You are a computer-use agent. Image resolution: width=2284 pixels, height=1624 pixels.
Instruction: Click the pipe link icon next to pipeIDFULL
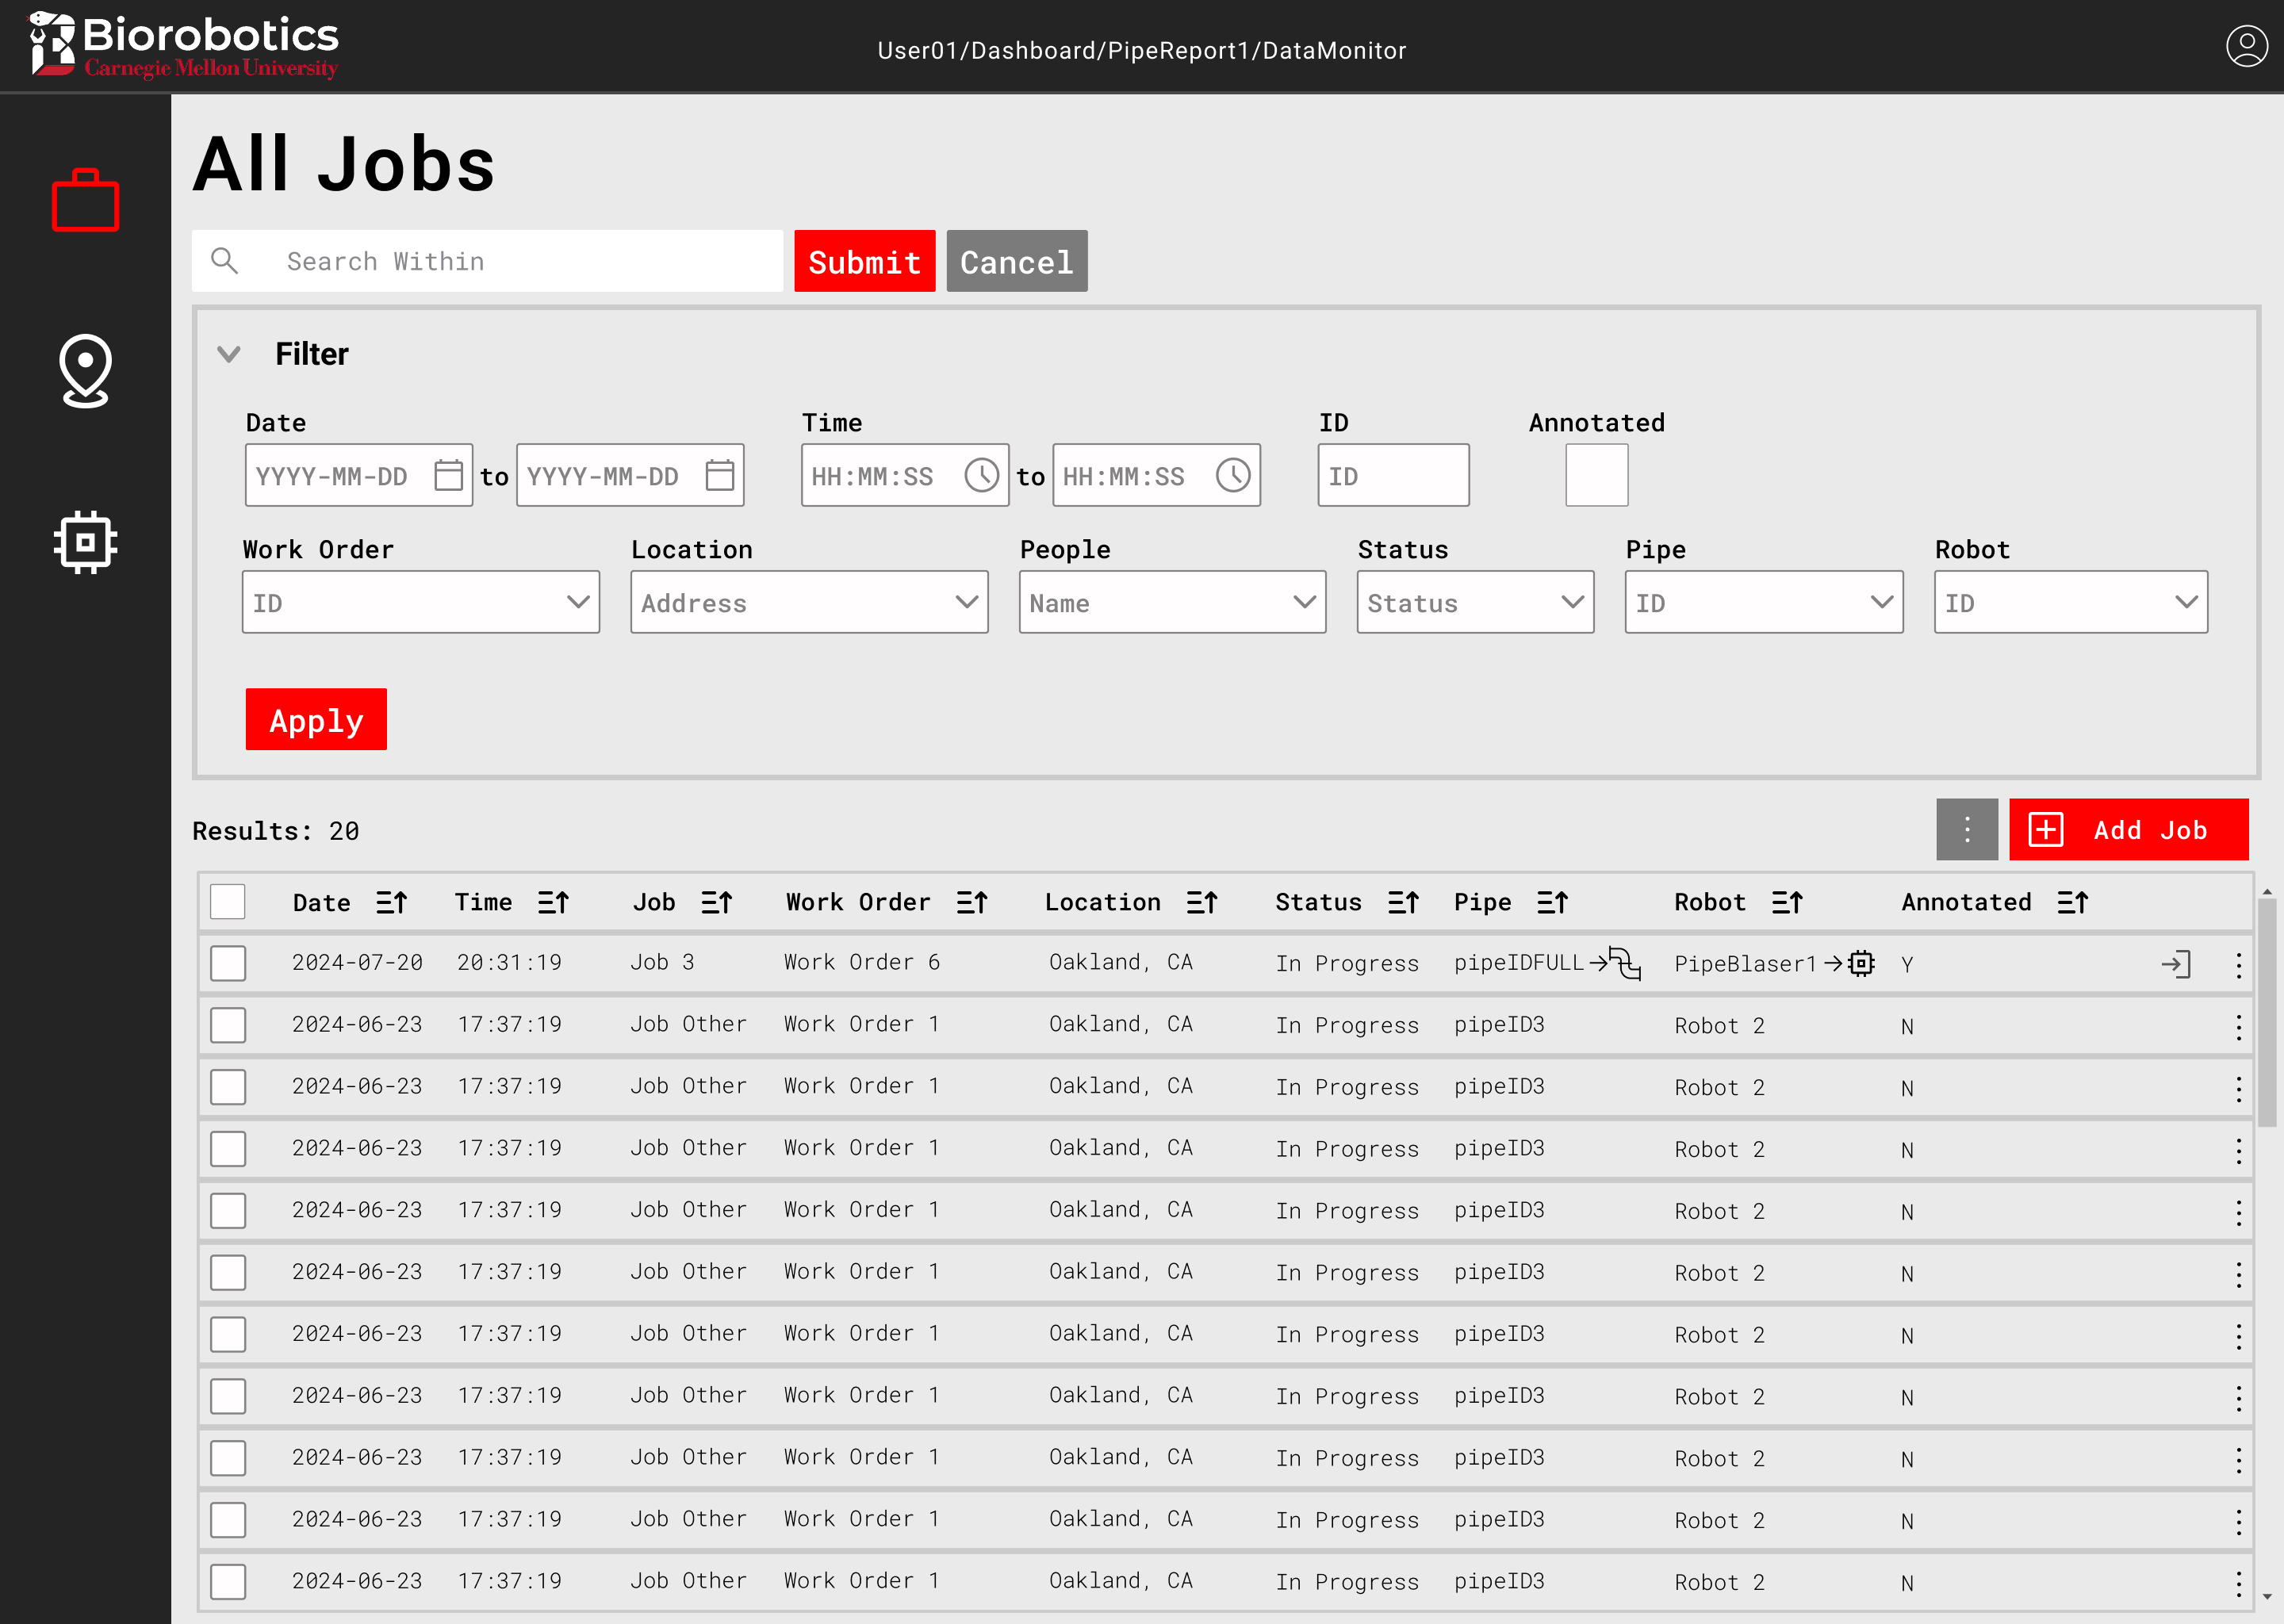click(x=1624, y=963)
